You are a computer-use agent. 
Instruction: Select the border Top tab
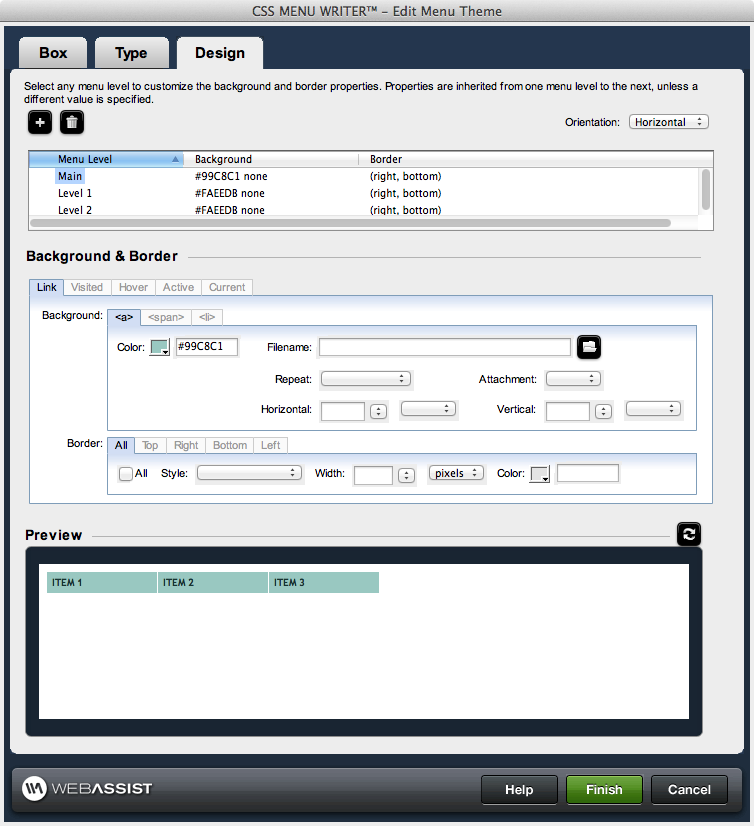click(150, 445)
